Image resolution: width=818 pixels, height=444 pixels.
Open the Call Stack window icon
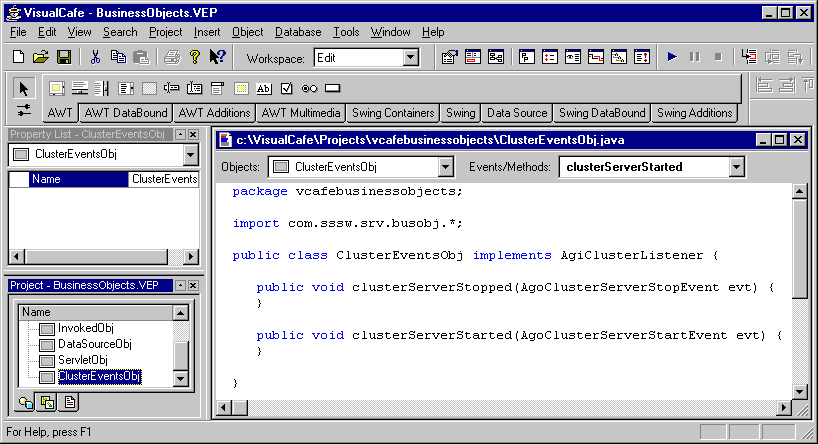596,57
